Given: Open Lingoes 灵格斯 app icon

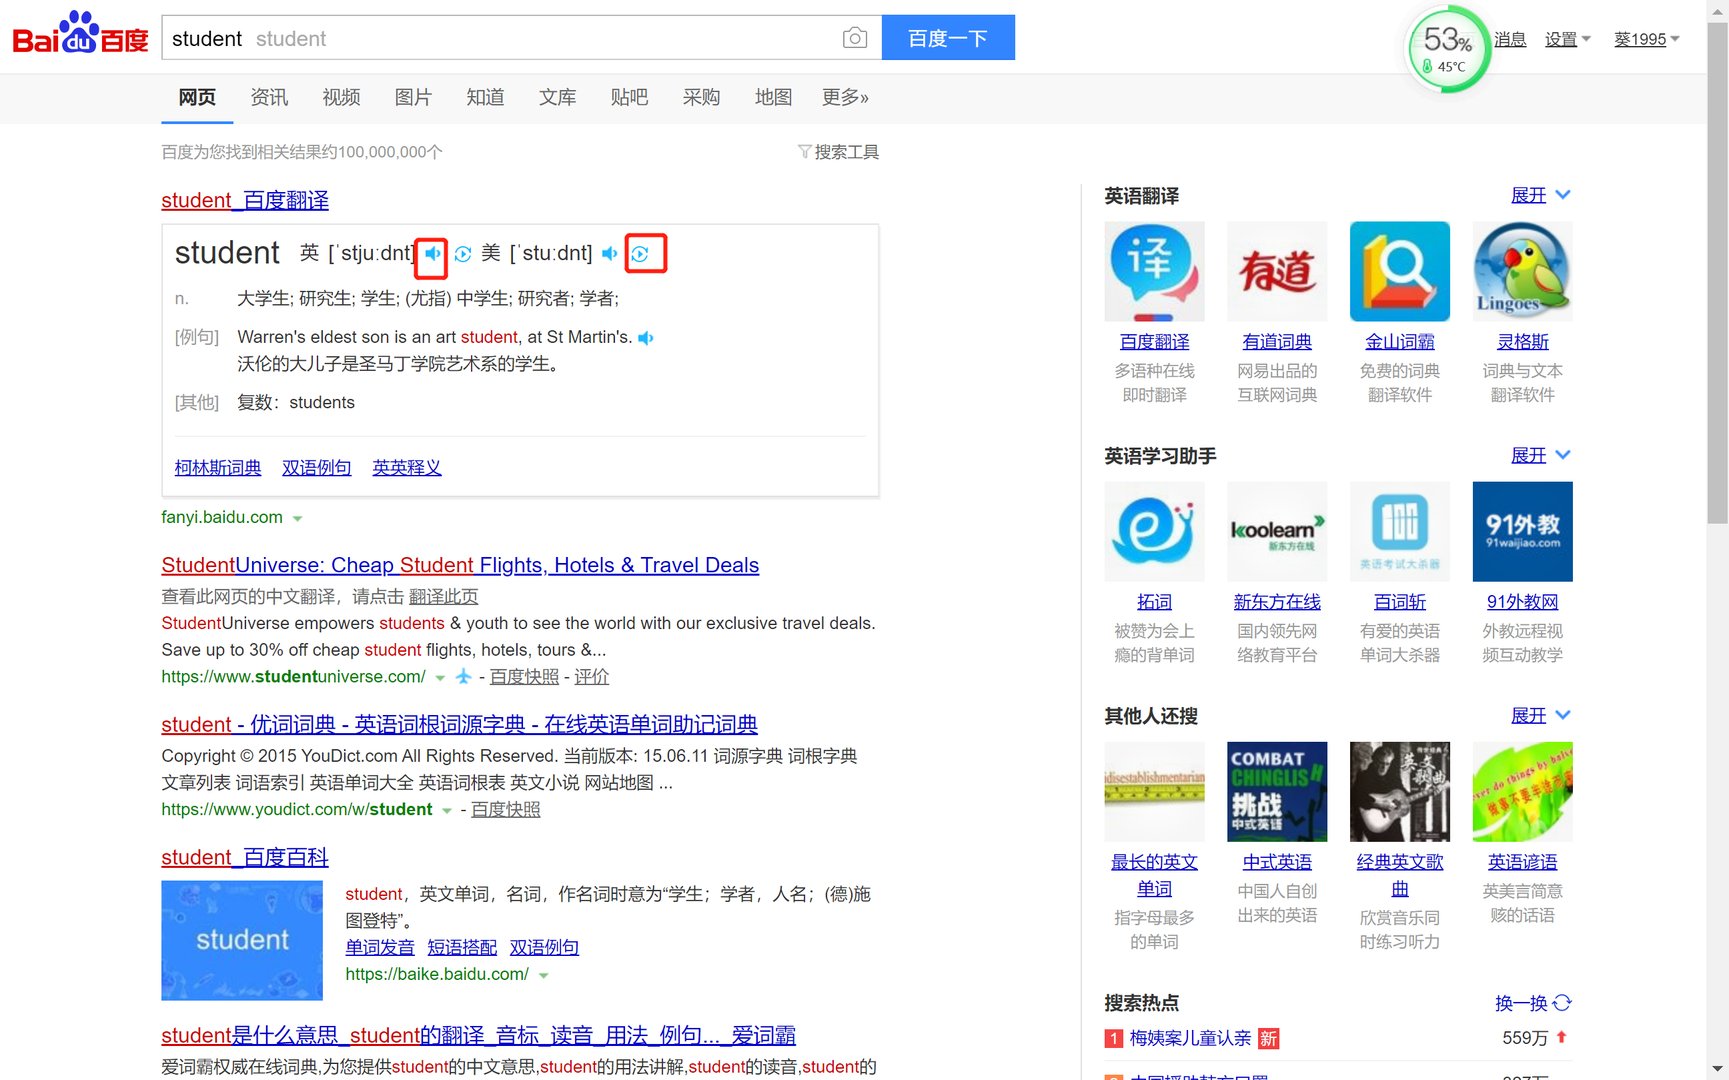Looking at the screenshot, I should pos(1522,271).
